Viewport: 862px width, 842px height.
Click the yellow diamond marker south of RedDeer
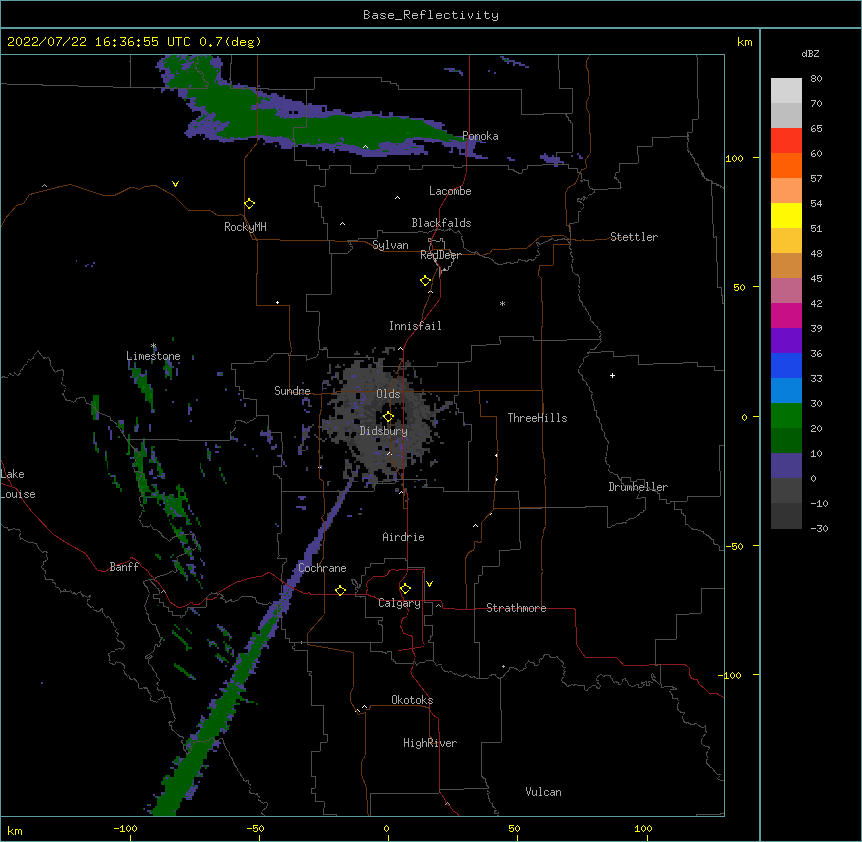[426, 281]
